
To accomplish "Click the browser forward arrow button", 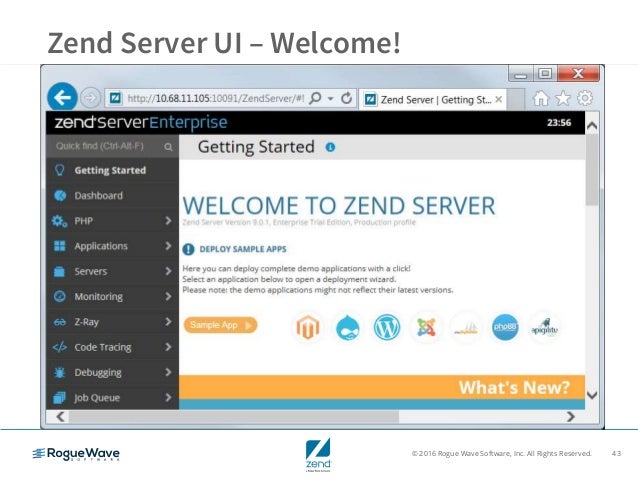I will pos(90,98).
